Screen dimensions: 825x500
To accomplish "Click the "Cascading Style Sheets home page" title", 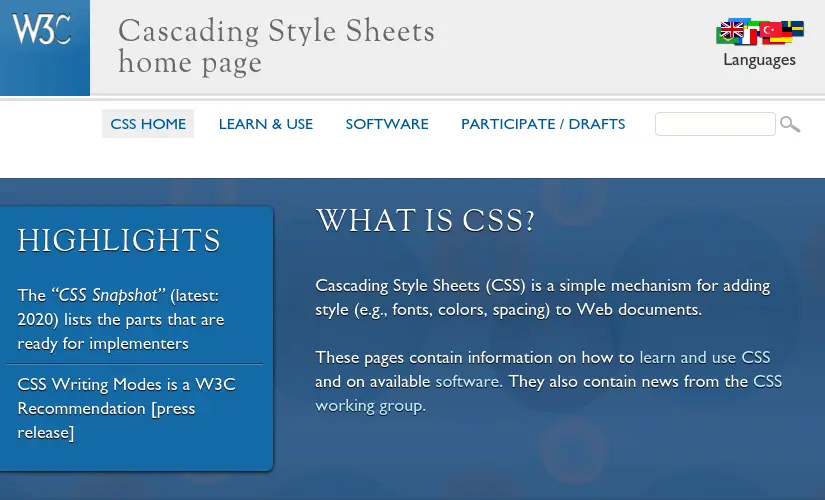I will point(276,46).
